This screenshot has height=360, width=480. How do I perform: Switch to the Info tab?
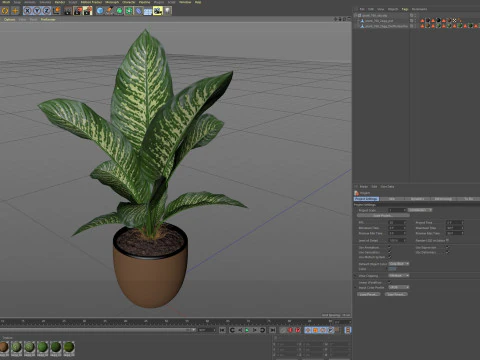[392, 199]
